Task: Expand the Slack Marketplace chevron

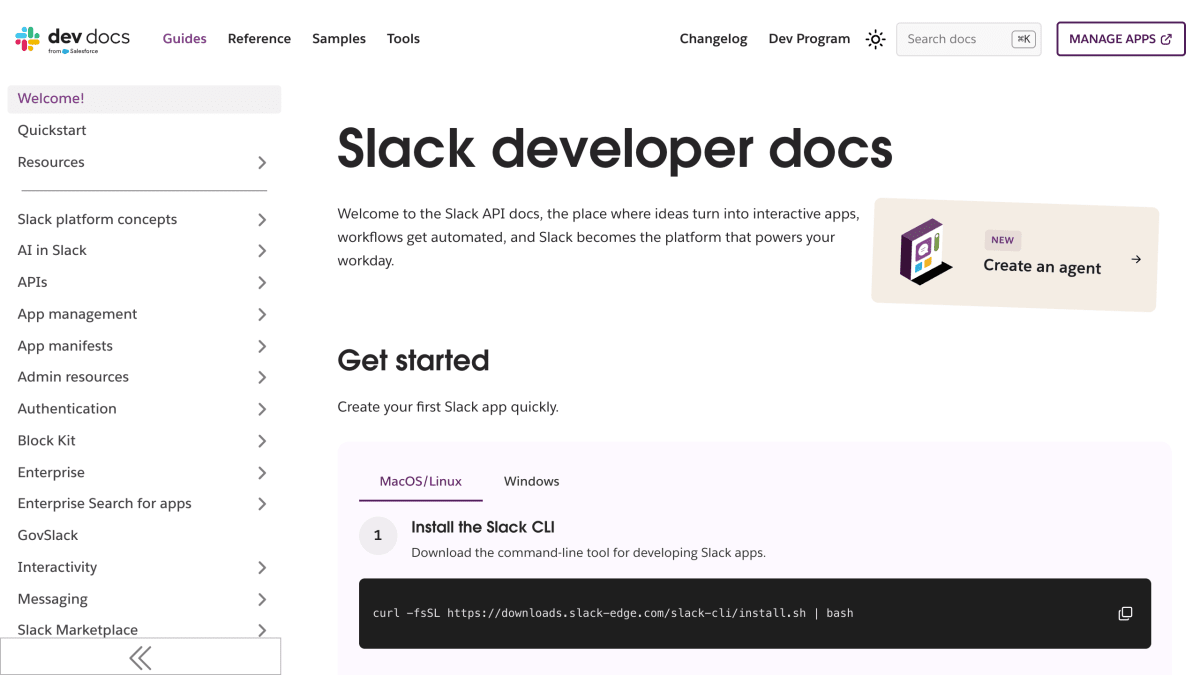Action: (262, 630)
